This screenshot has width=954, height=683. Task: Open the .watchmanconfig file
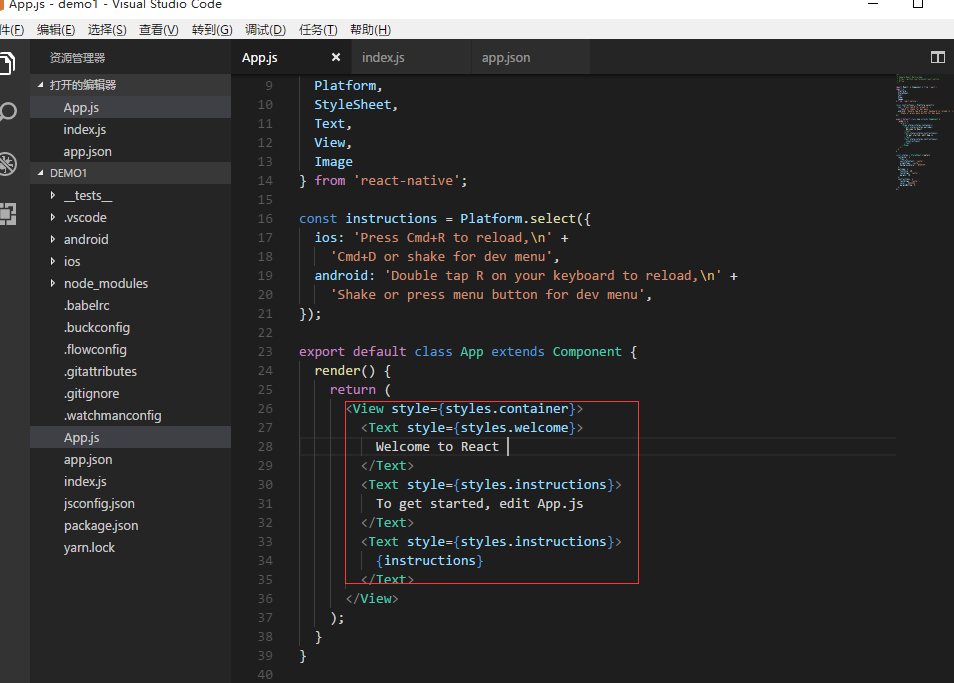[130, 415]
